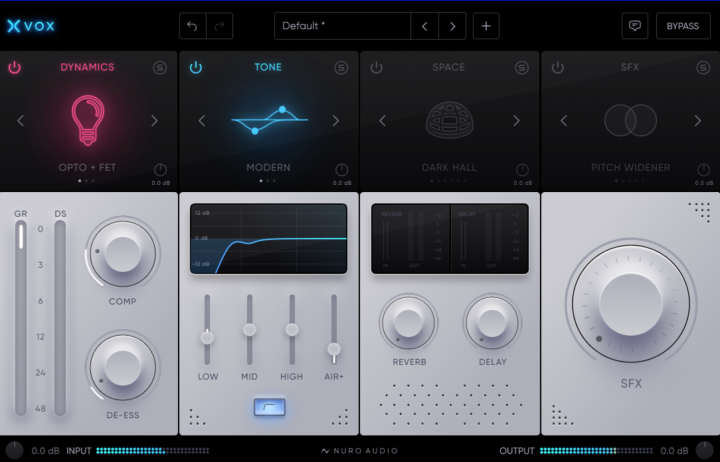720x462 pixels.
Task: Click the Space module gain trim knob
Action: (522, 169)
